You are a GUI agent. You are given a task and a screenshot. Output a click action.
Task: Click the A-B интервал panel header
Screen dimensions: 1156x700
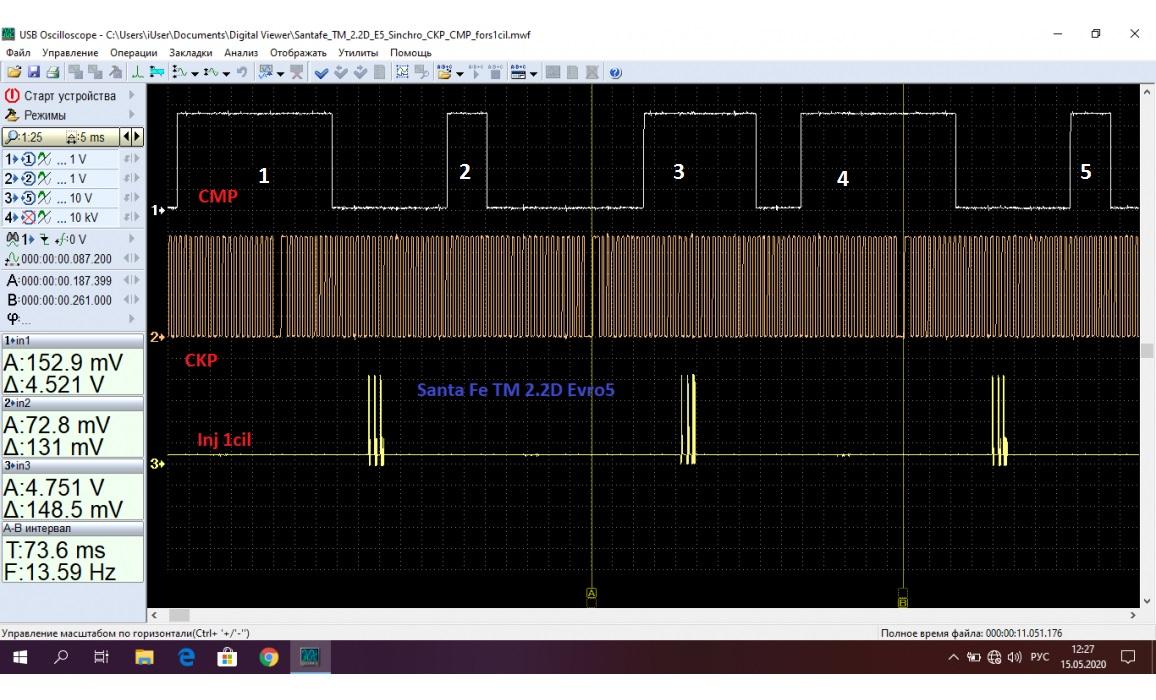[x=72, y=528]
